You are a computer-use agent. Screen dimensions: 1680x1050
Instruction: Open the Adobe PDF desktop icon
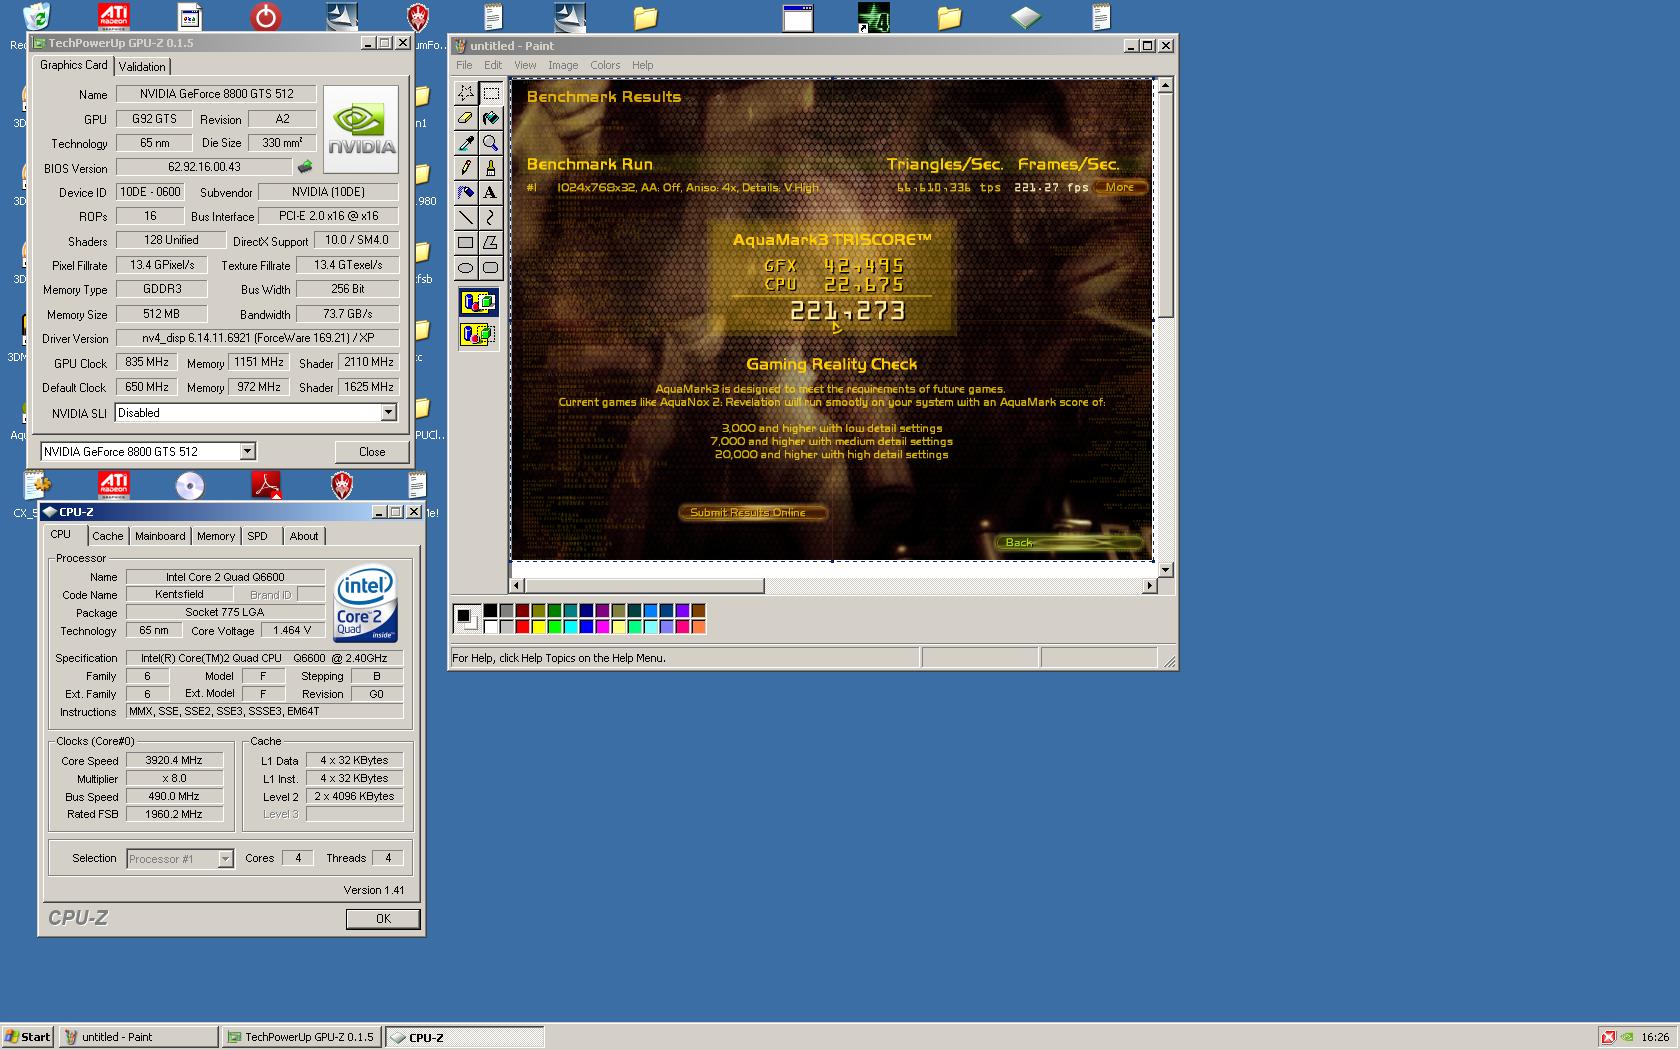[x=266, y=486]
